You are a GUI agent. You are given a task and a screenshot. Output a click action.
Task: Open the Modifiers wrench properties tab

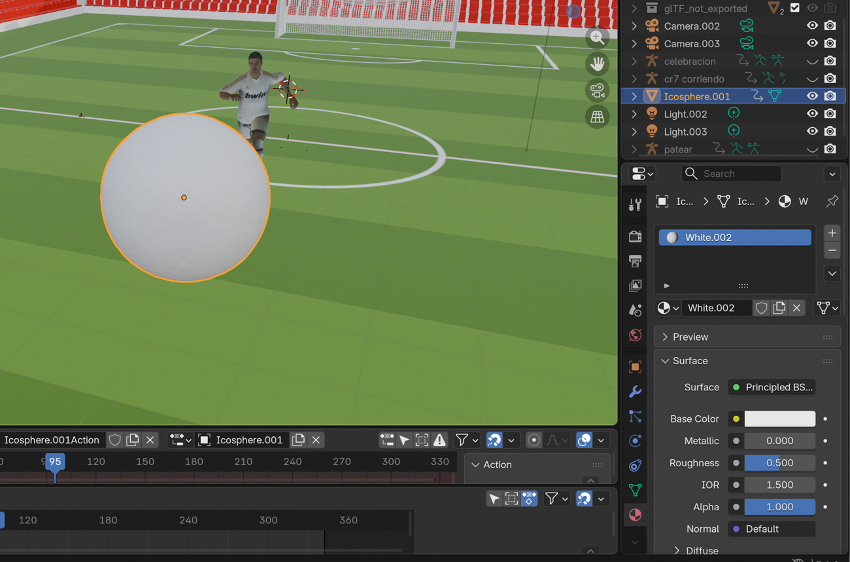tap(635, 391)
